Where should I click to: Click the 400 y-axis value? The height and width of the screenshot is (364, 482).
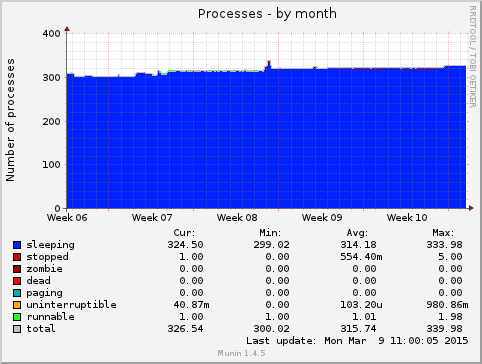point(51,34)
